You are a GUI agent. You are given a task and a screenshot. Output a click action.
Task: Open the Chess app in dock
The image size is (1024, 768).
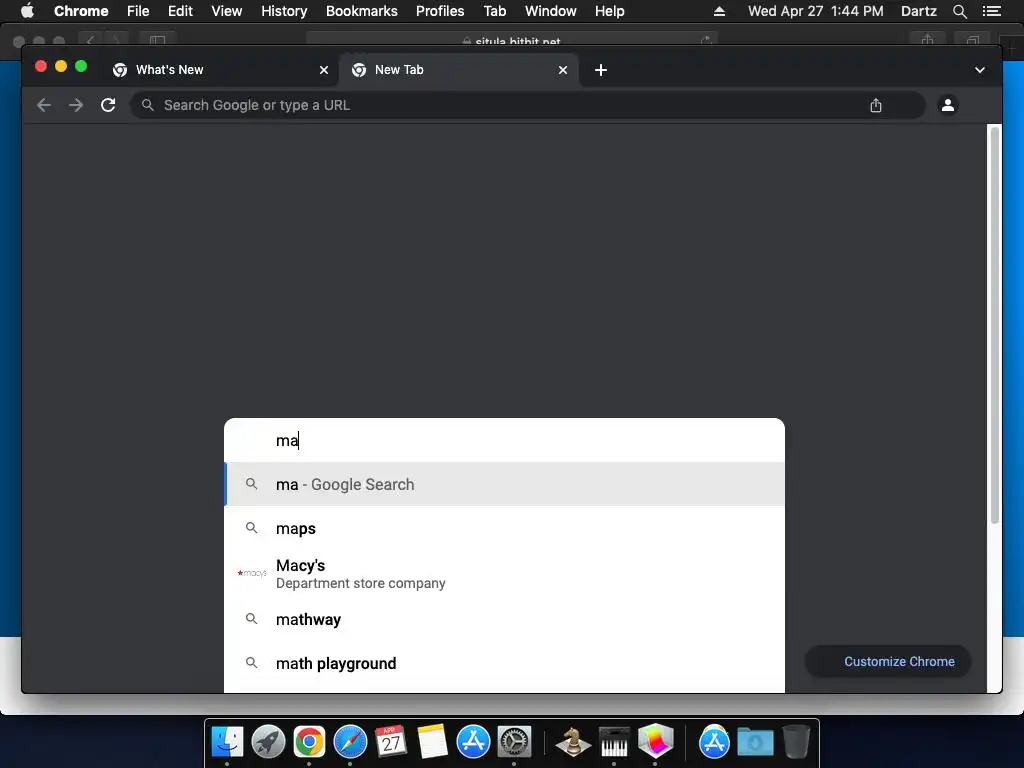point(573,742)
